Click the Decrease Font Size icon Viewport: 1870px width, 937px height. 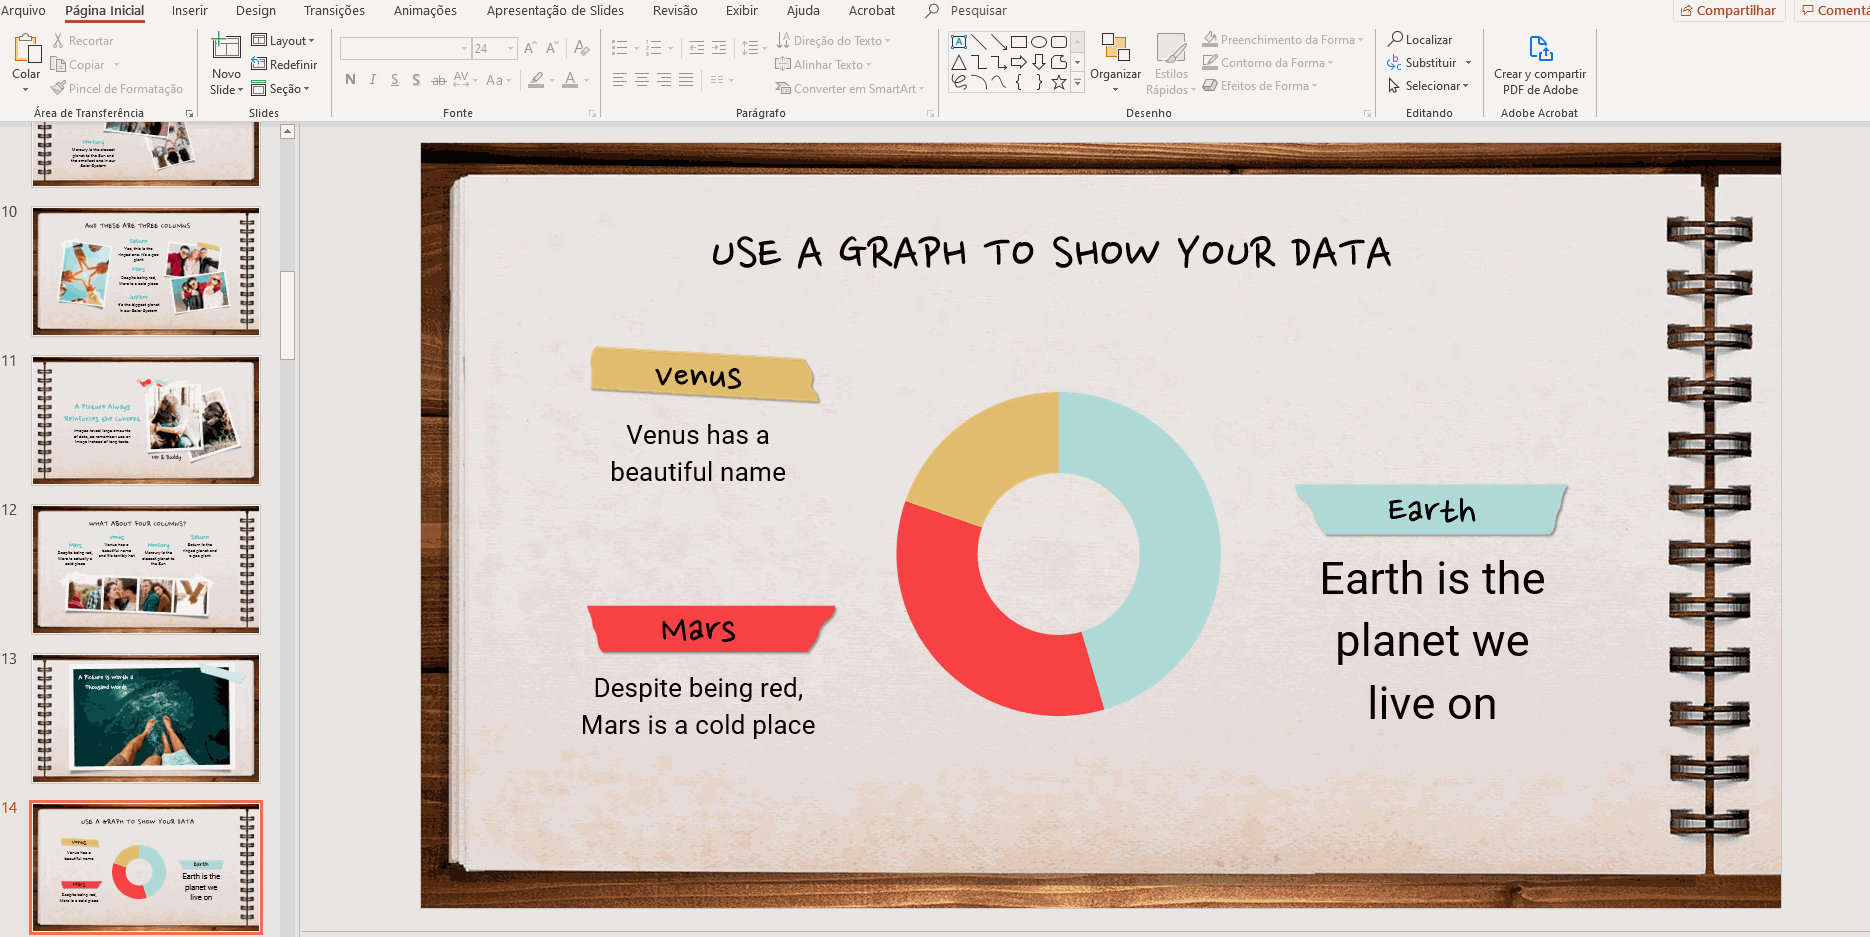[552, 48]
